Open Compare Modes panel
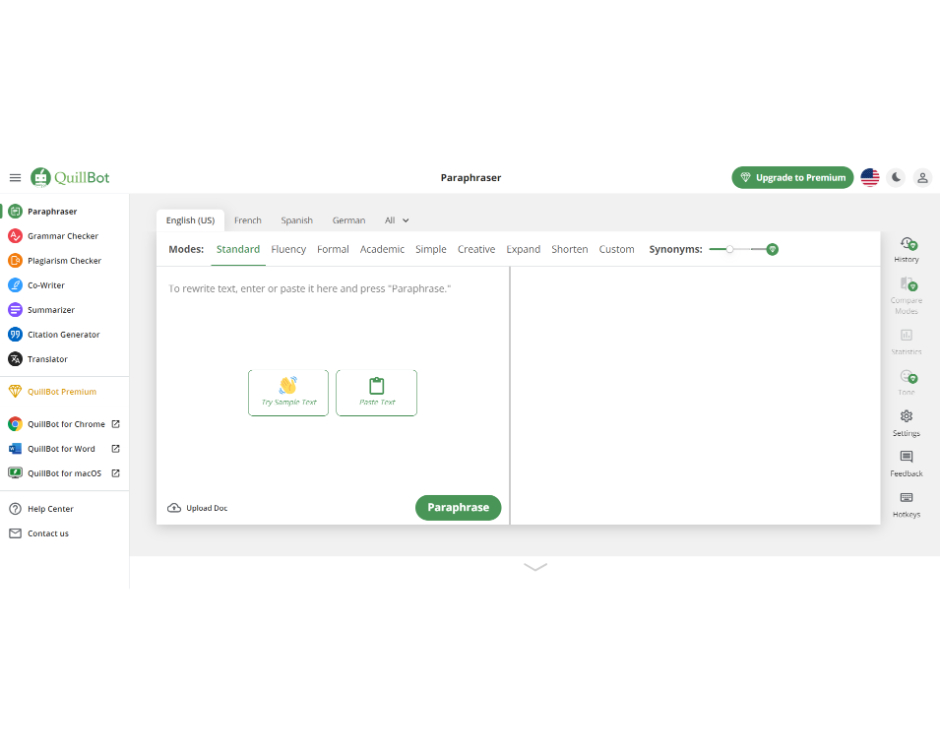This screenshot has height=750, width=940. click(x=906, y=296)
